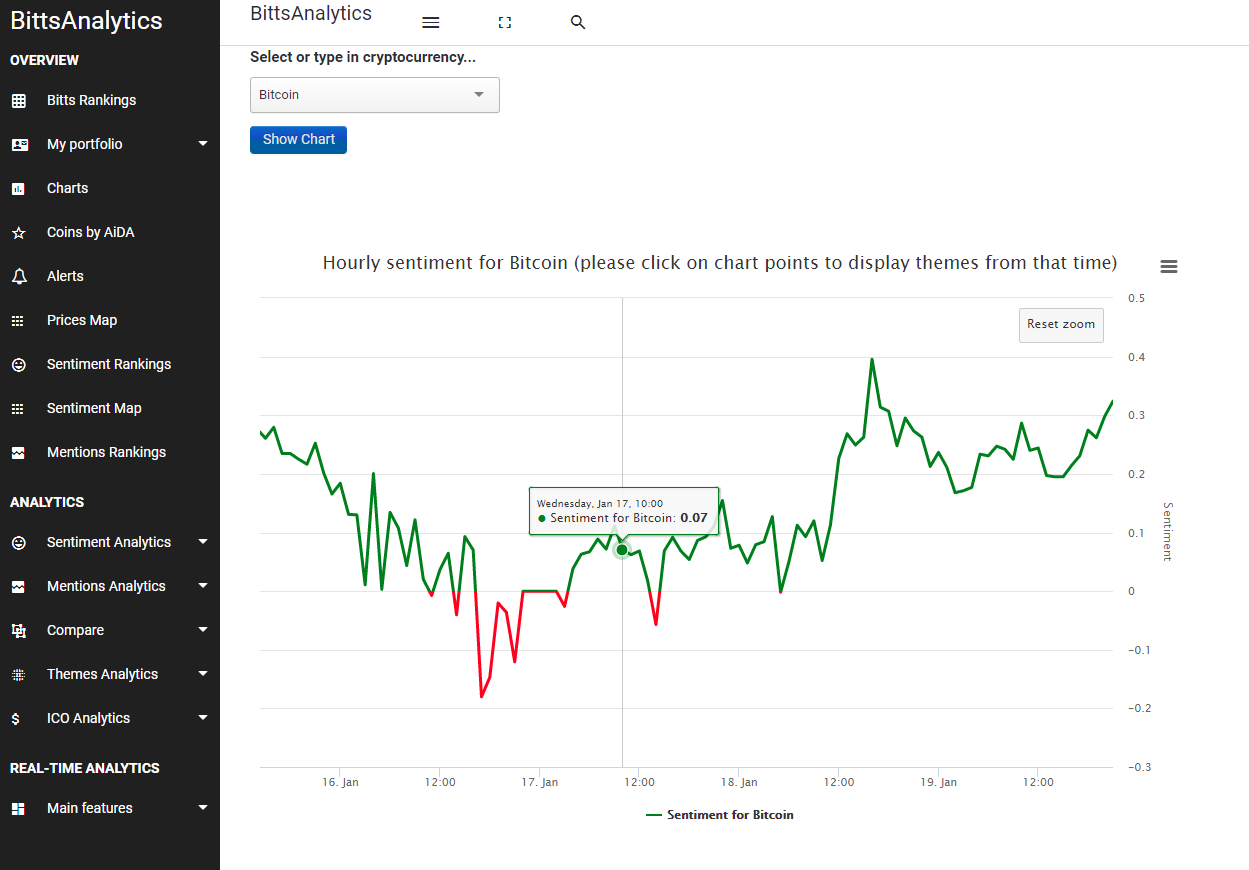Click the Mentions Rankings chart icon
The image size is (1249, 870).
[18, 452]
